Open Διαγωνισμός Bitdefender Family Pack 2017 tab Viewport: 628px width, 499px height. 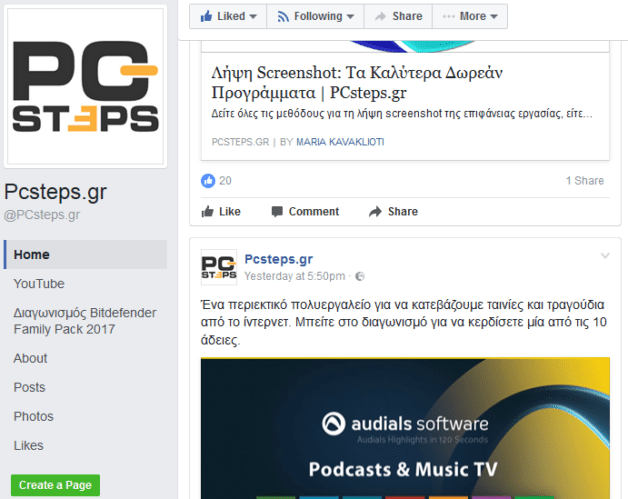coord(85,321)
